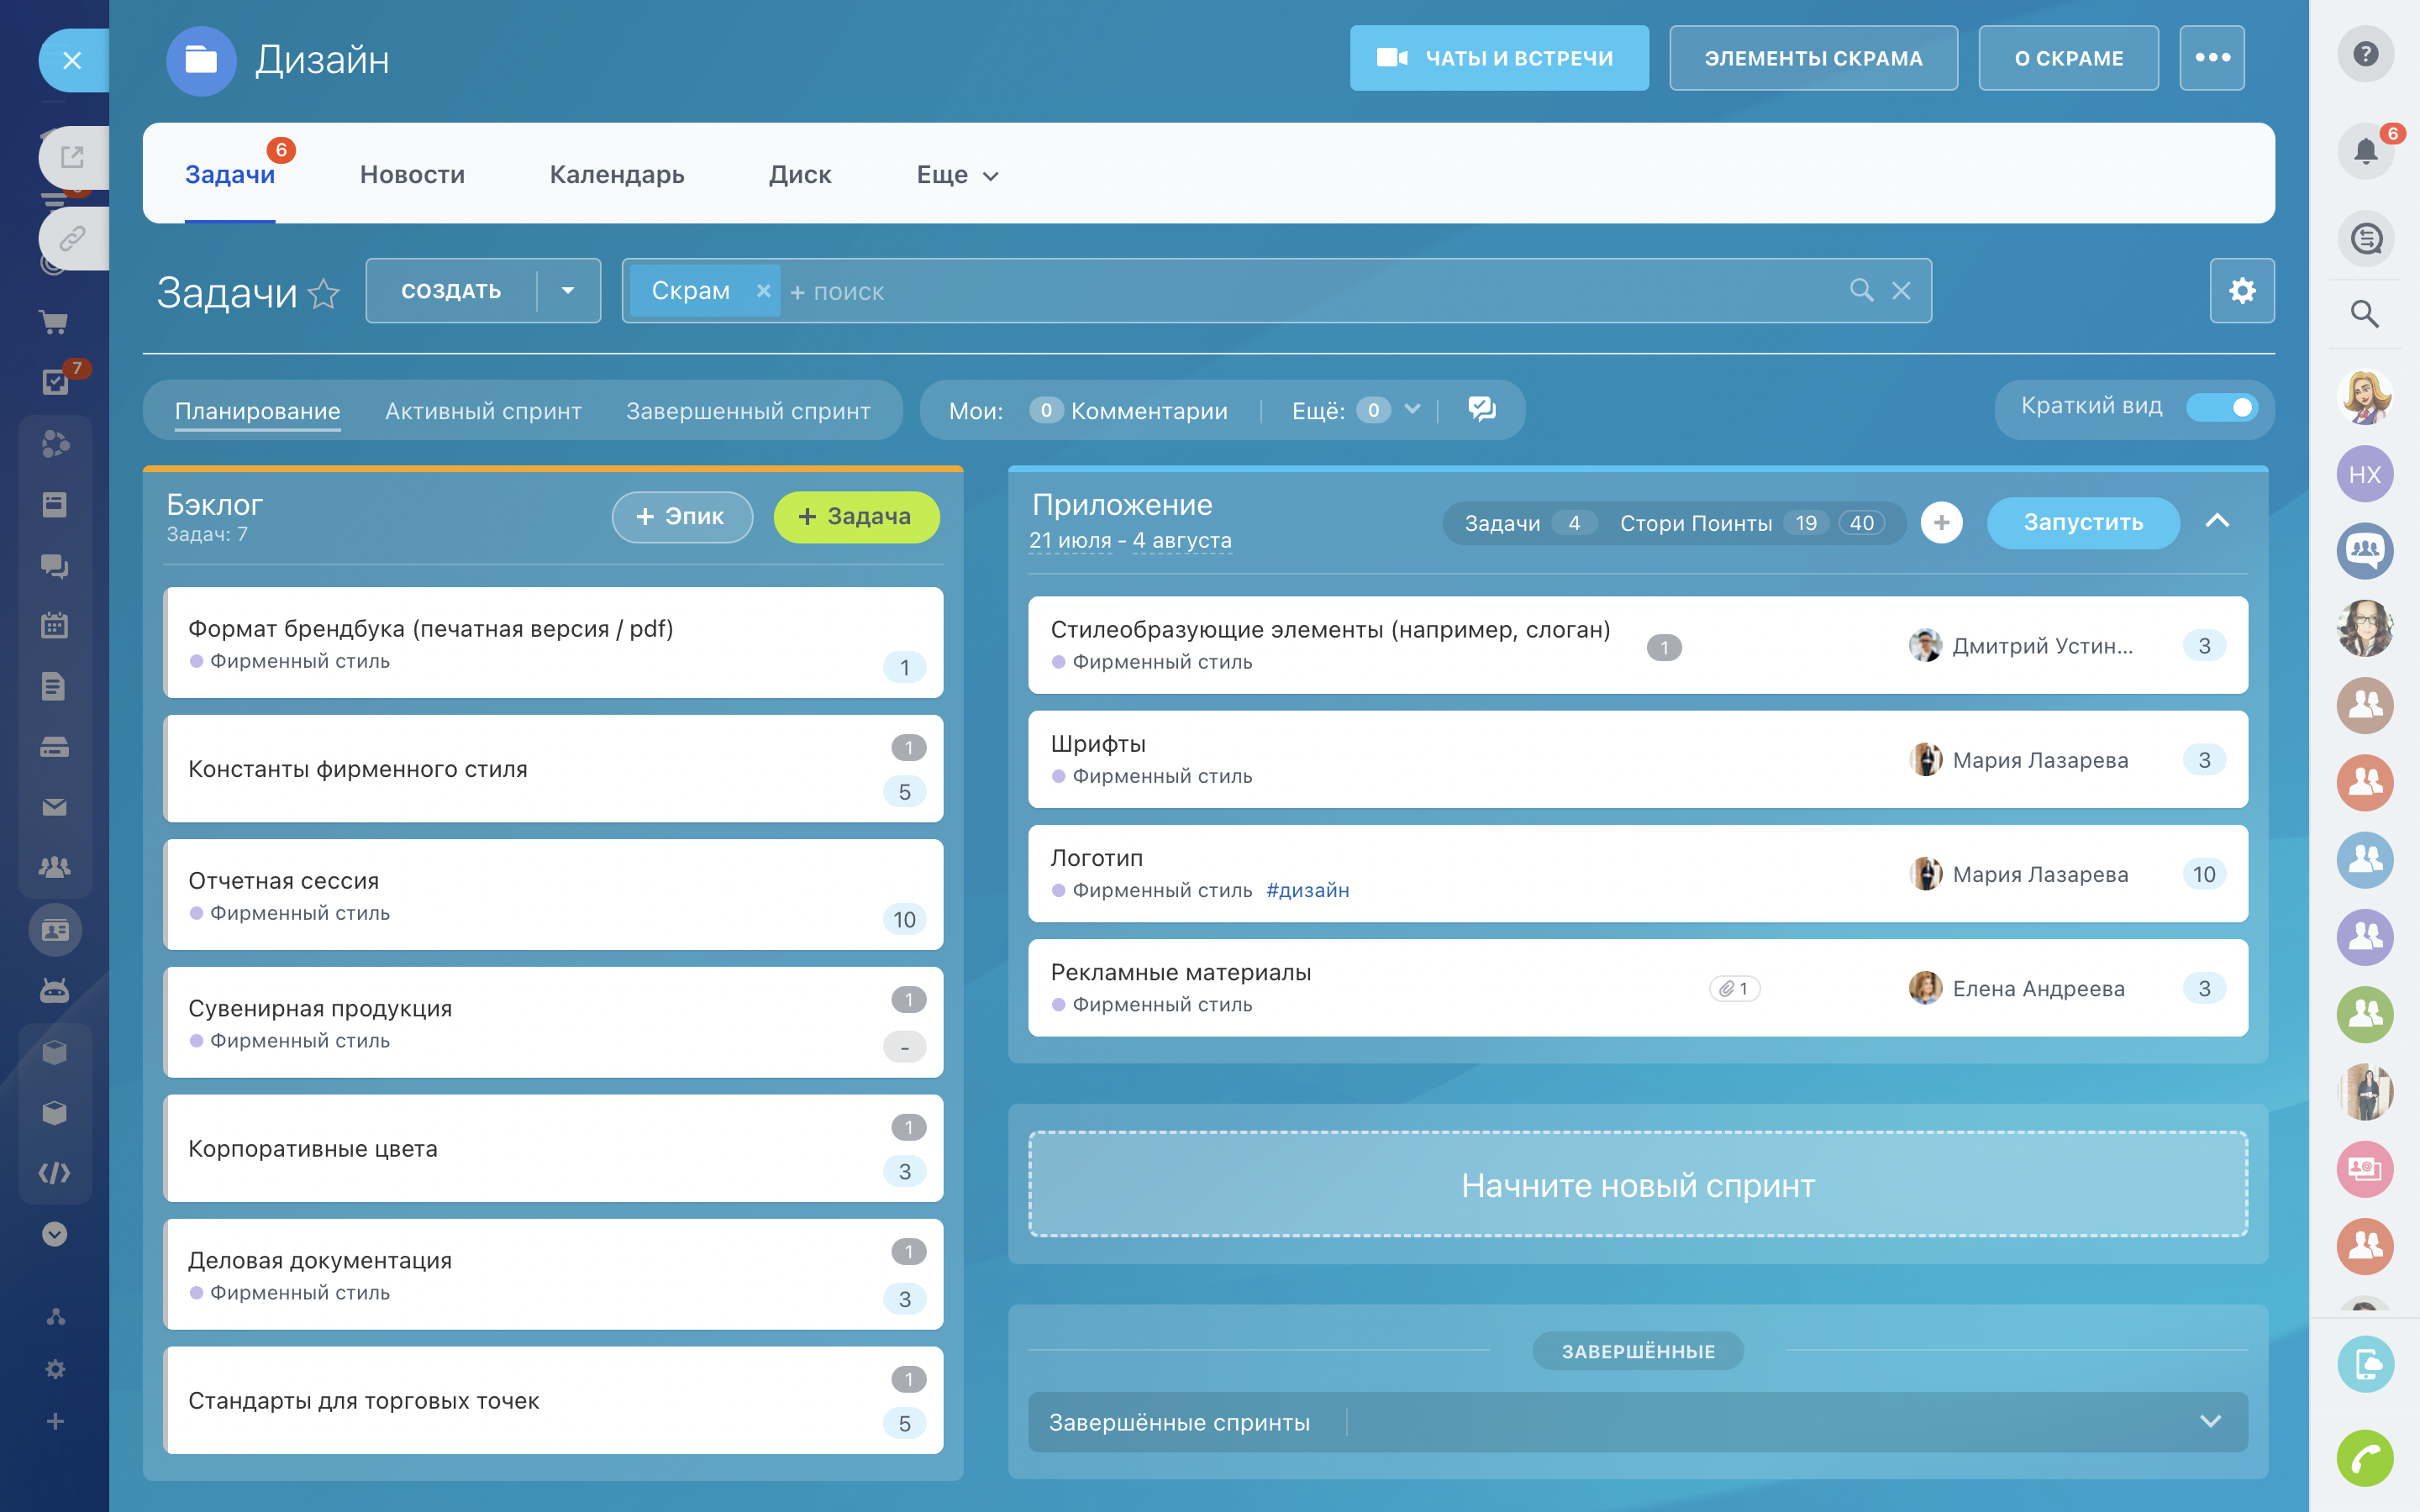Remove the Скрам filter chip
The height and width of the screenshot is (1512, 2420).
(x=763, y=291)
